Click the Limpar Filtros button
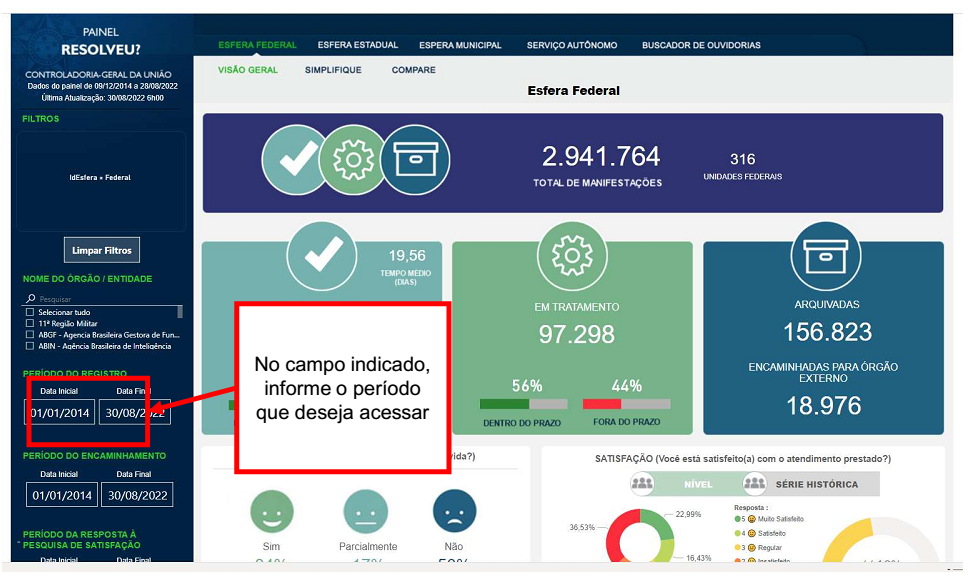The height and width of the screenshot is (582, 968). click(102, 250)
